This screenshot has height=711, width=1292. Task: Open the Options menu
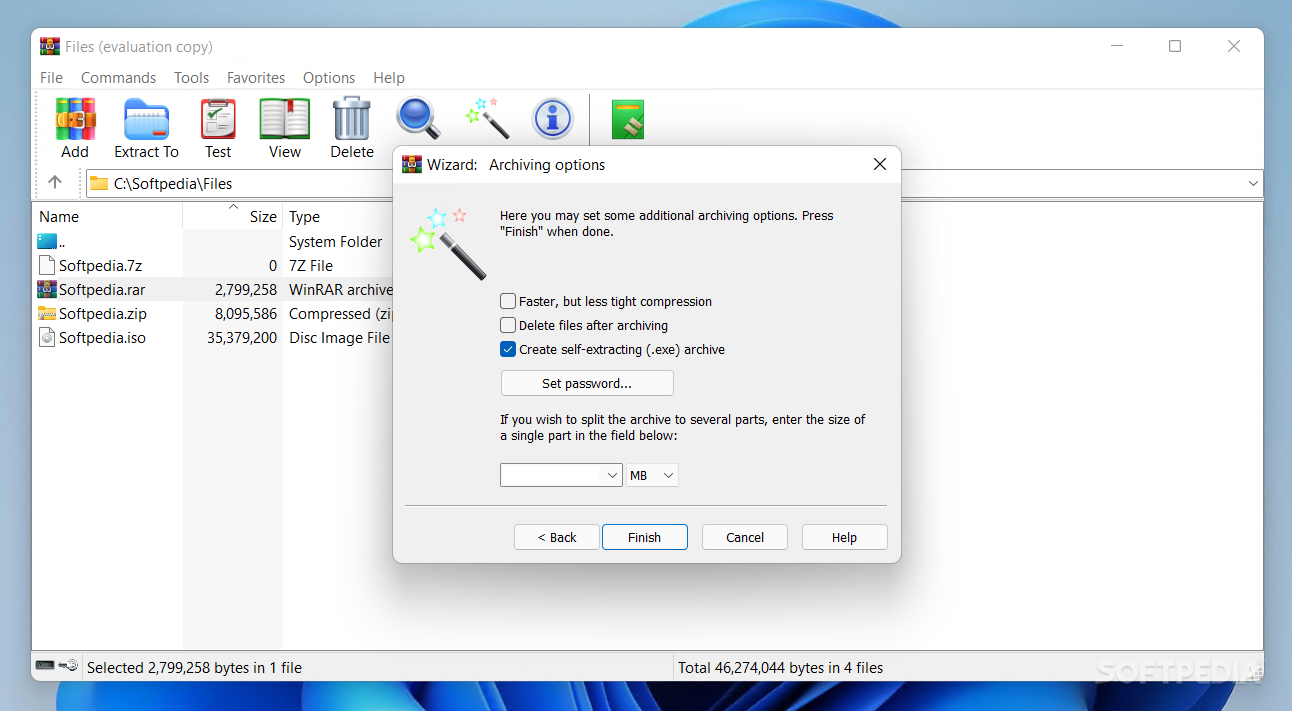pos(329,77)
